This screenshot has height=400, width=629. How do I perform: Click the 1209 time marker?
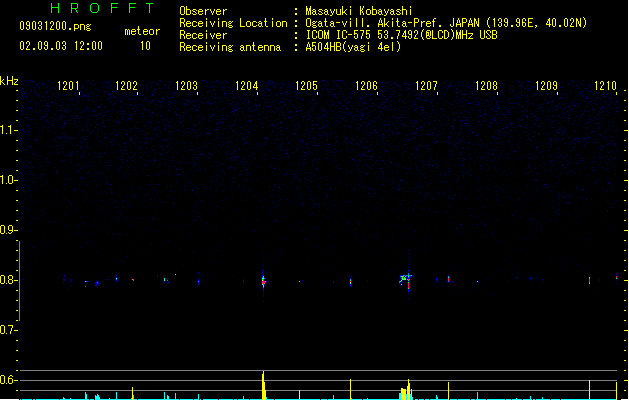click(546, 86)
